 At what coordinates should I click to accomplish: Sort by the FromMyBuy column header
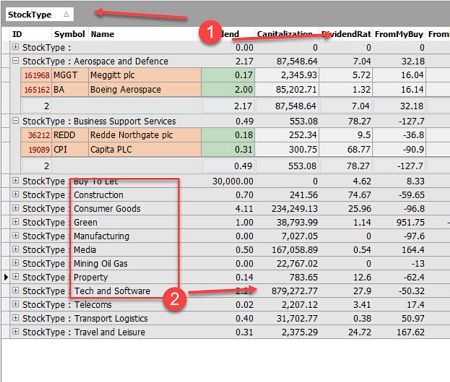(x=399, y=34)
